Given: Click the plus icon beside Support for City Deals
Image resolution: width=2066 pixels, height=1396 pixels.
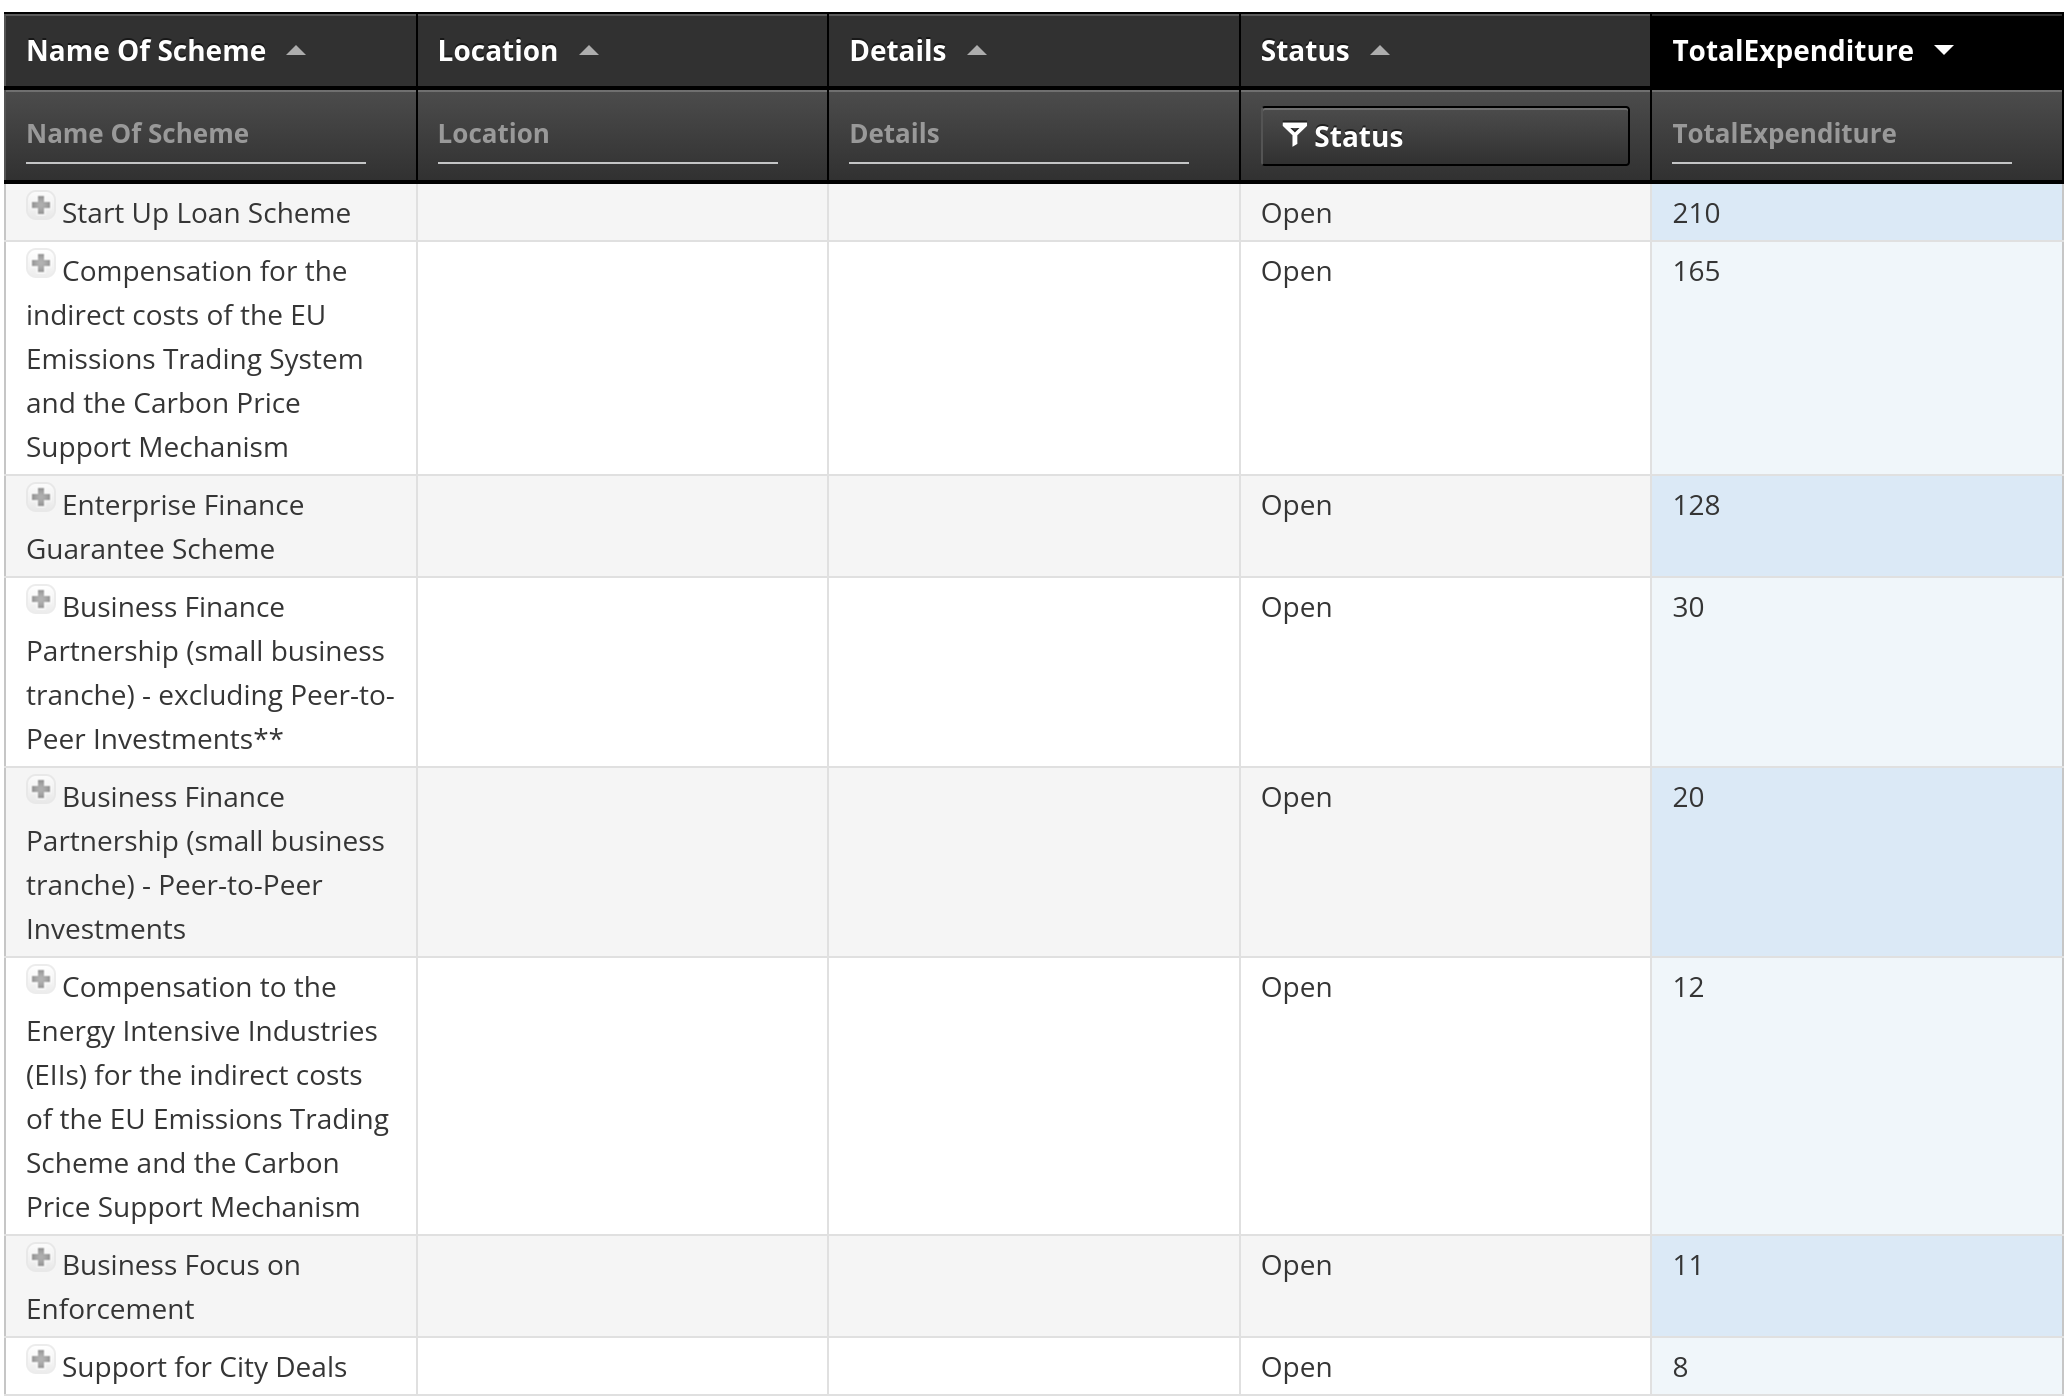Looking at the screenshot, I should click(40, 1359).
